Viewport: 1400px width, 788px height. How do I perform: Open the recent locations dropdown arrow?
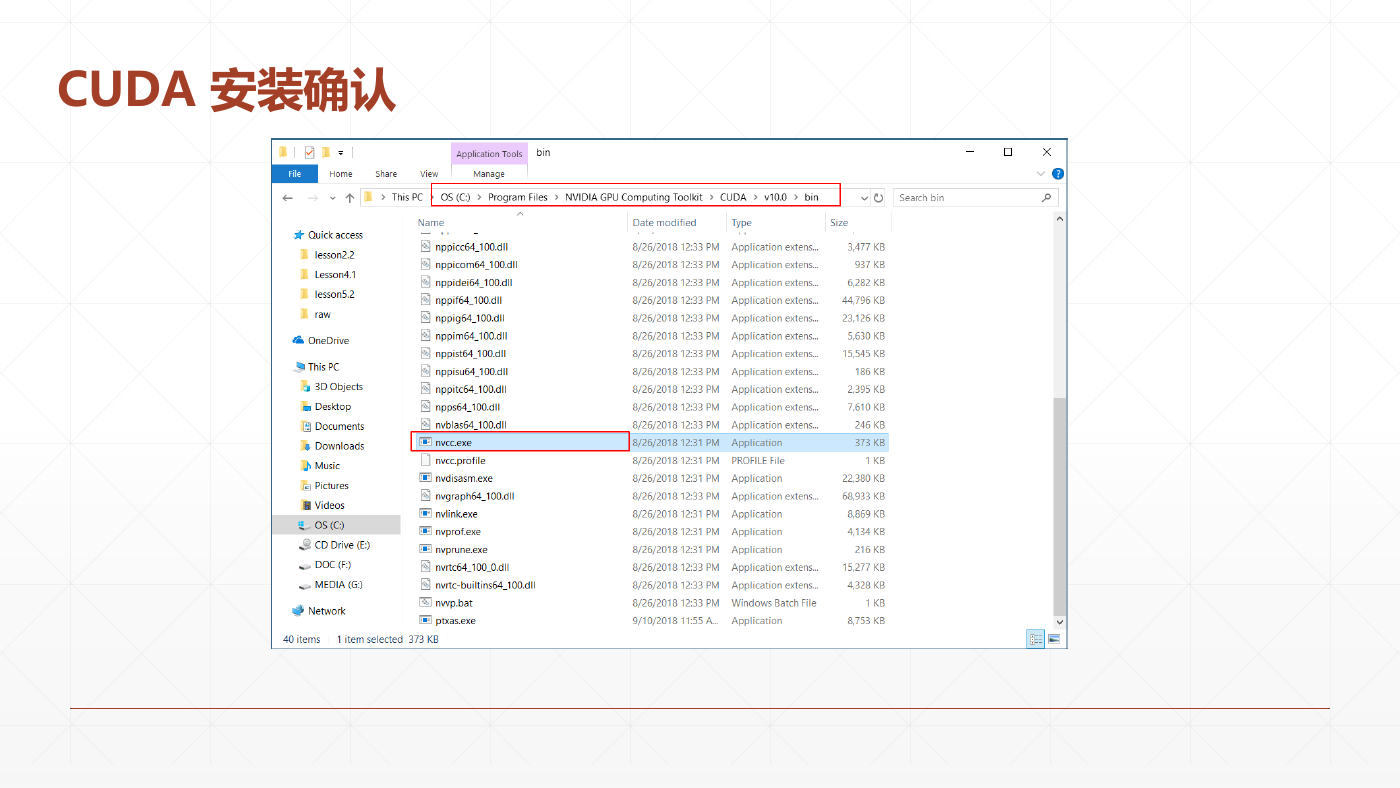[333, 198]
